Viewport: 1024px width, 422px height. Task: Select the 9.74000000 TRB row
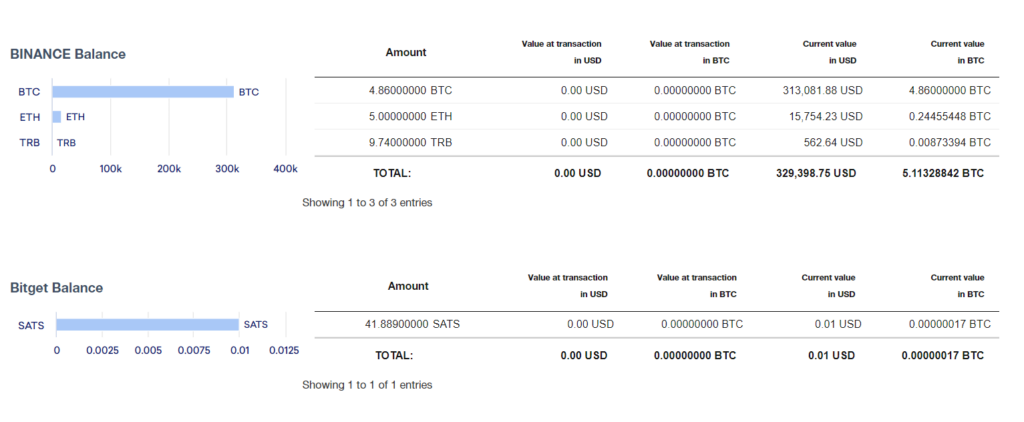tap(657, 143)
